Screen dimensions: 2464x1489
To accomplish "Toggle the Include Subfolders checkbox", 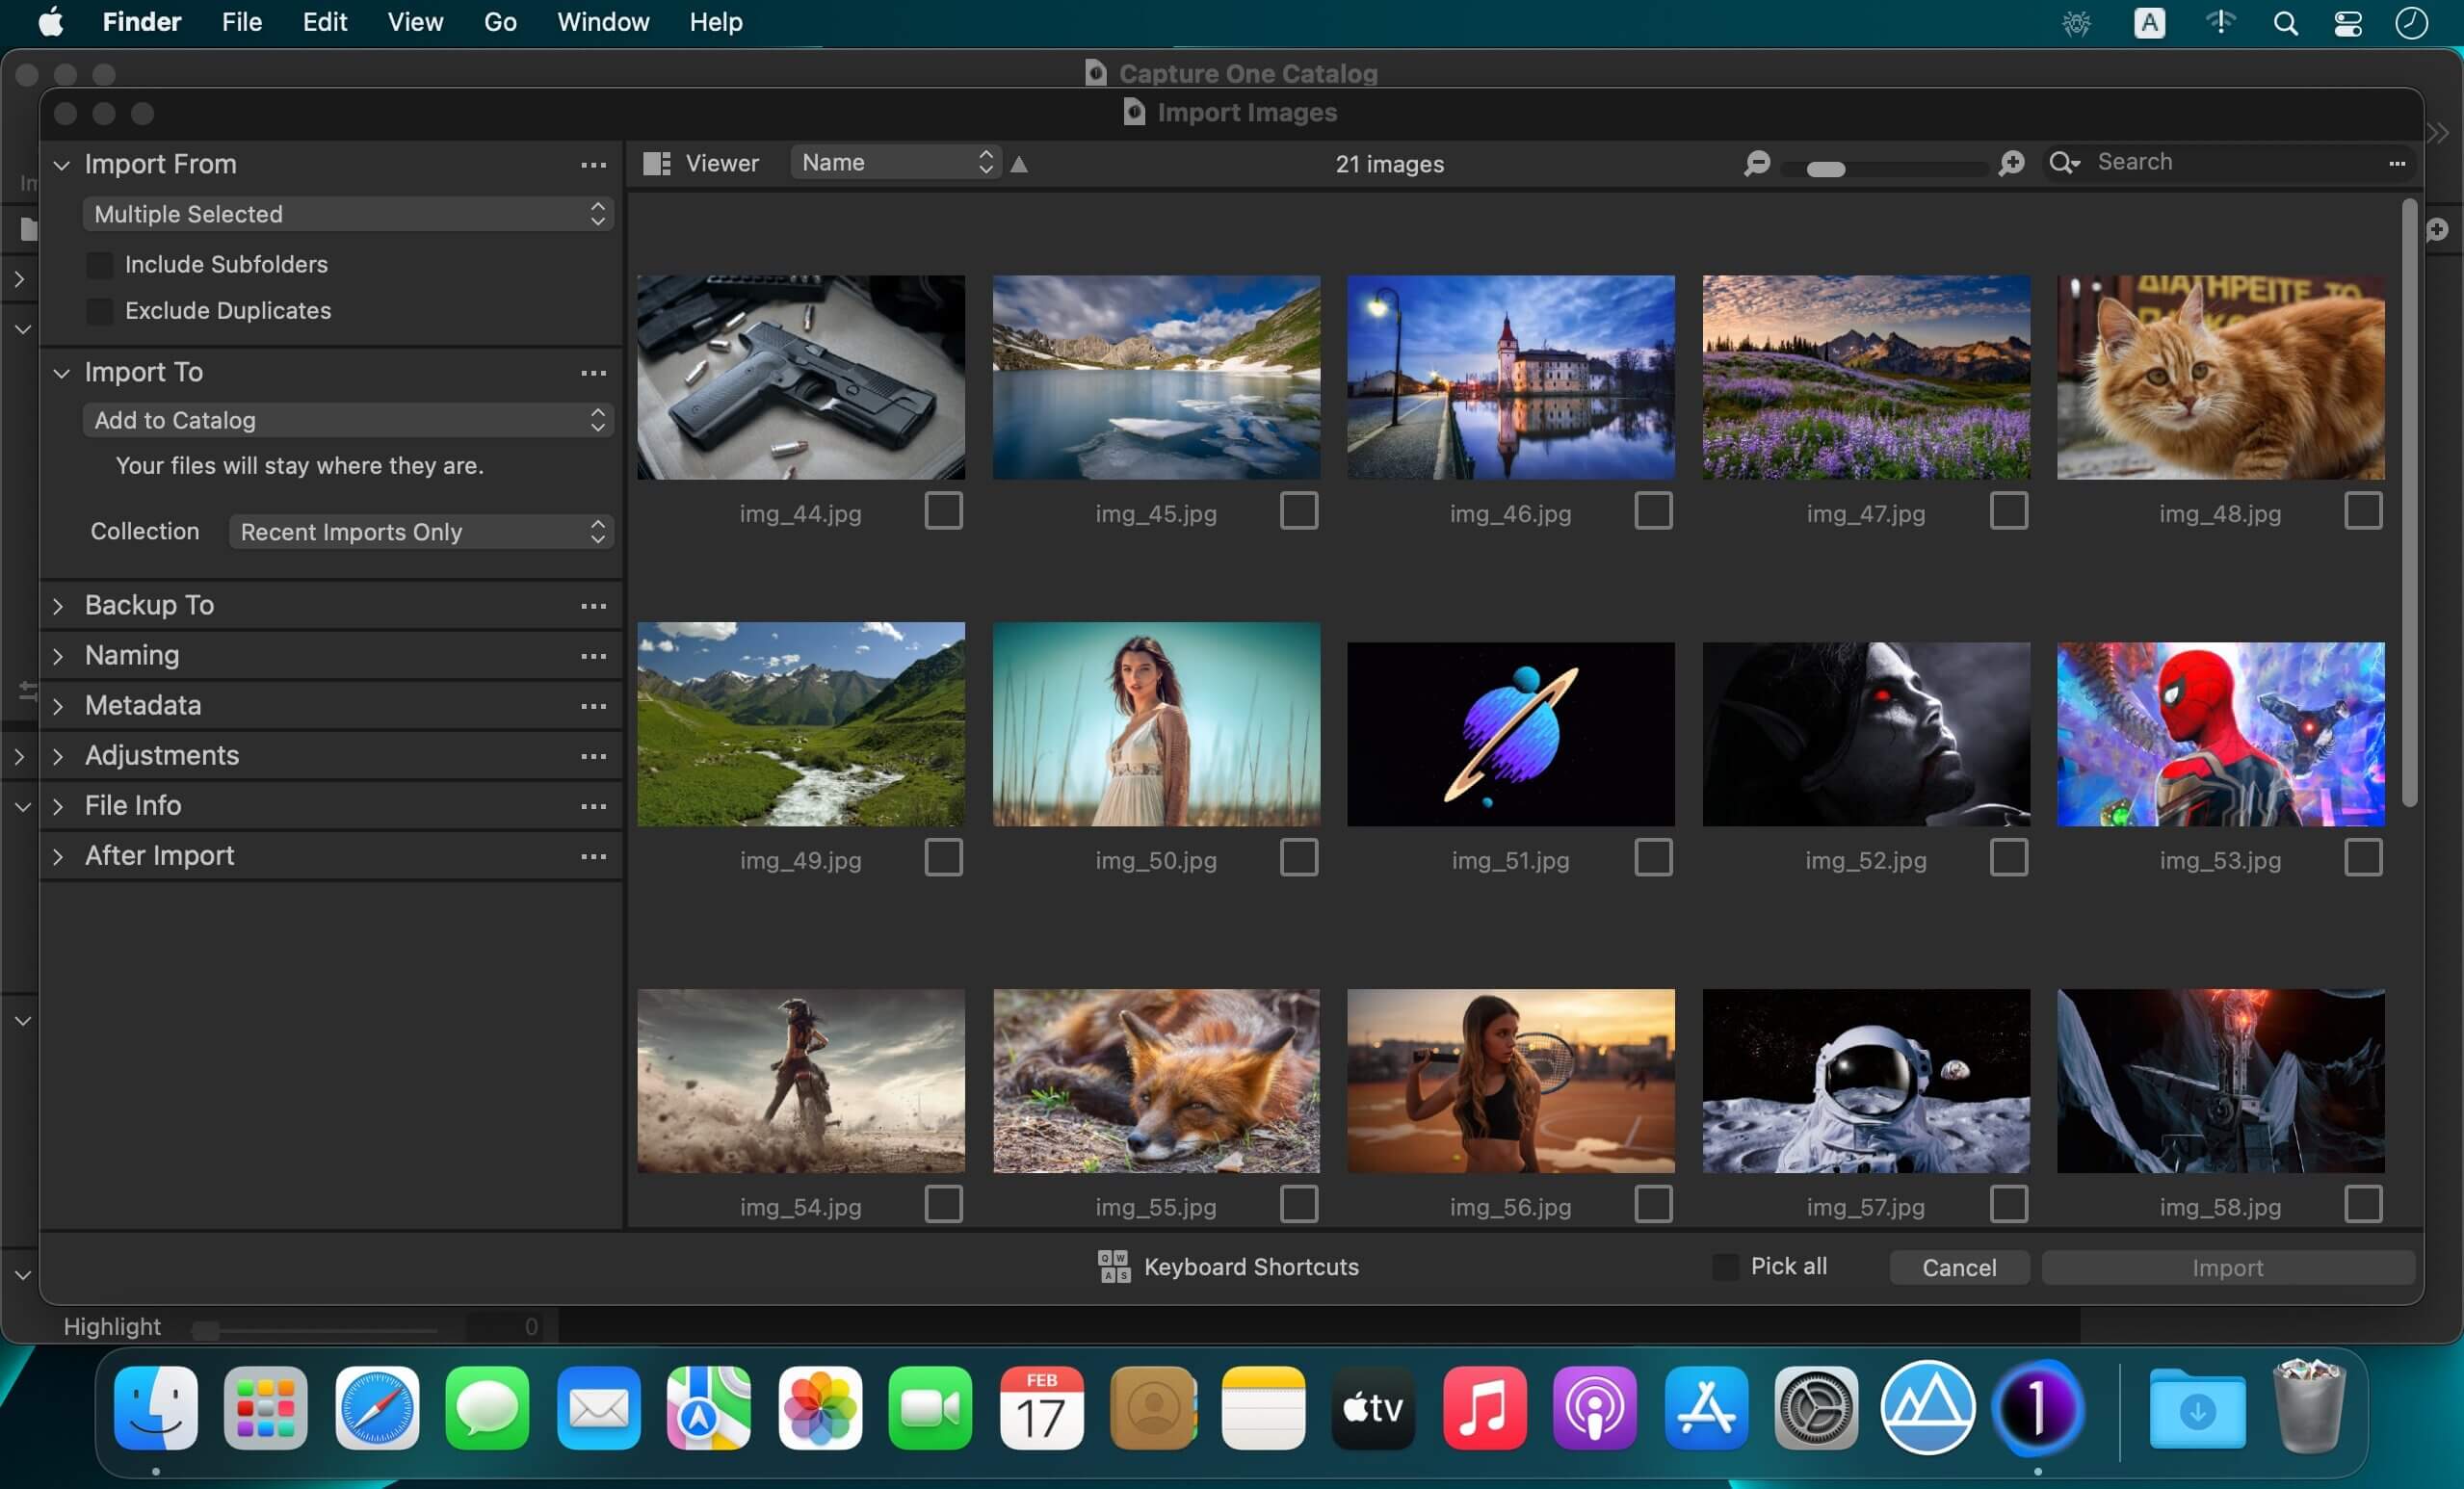I will (100, 262).
